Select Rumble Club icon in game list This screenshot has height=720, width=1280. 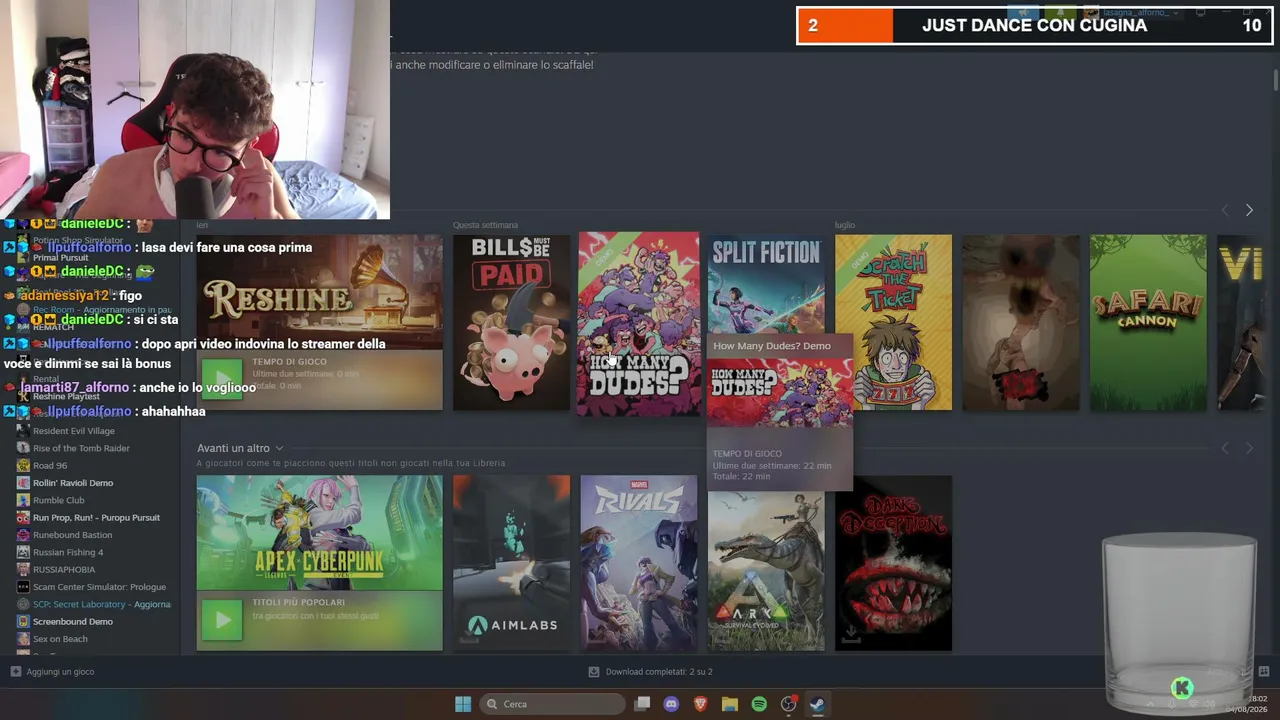(24, 500)
